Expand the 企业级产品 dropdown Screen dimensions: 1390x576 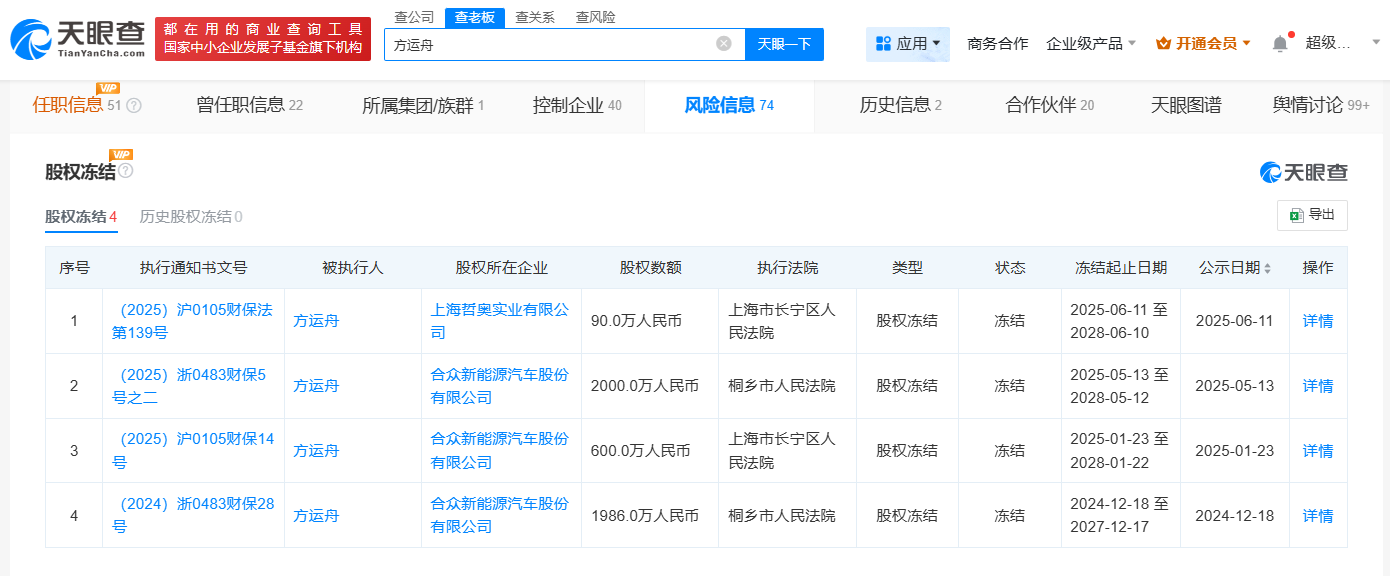[1091, 44]
